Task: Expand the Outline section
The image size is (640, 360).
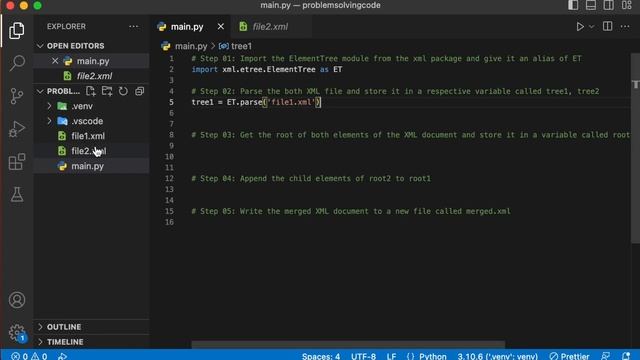Action: (40, 327)
